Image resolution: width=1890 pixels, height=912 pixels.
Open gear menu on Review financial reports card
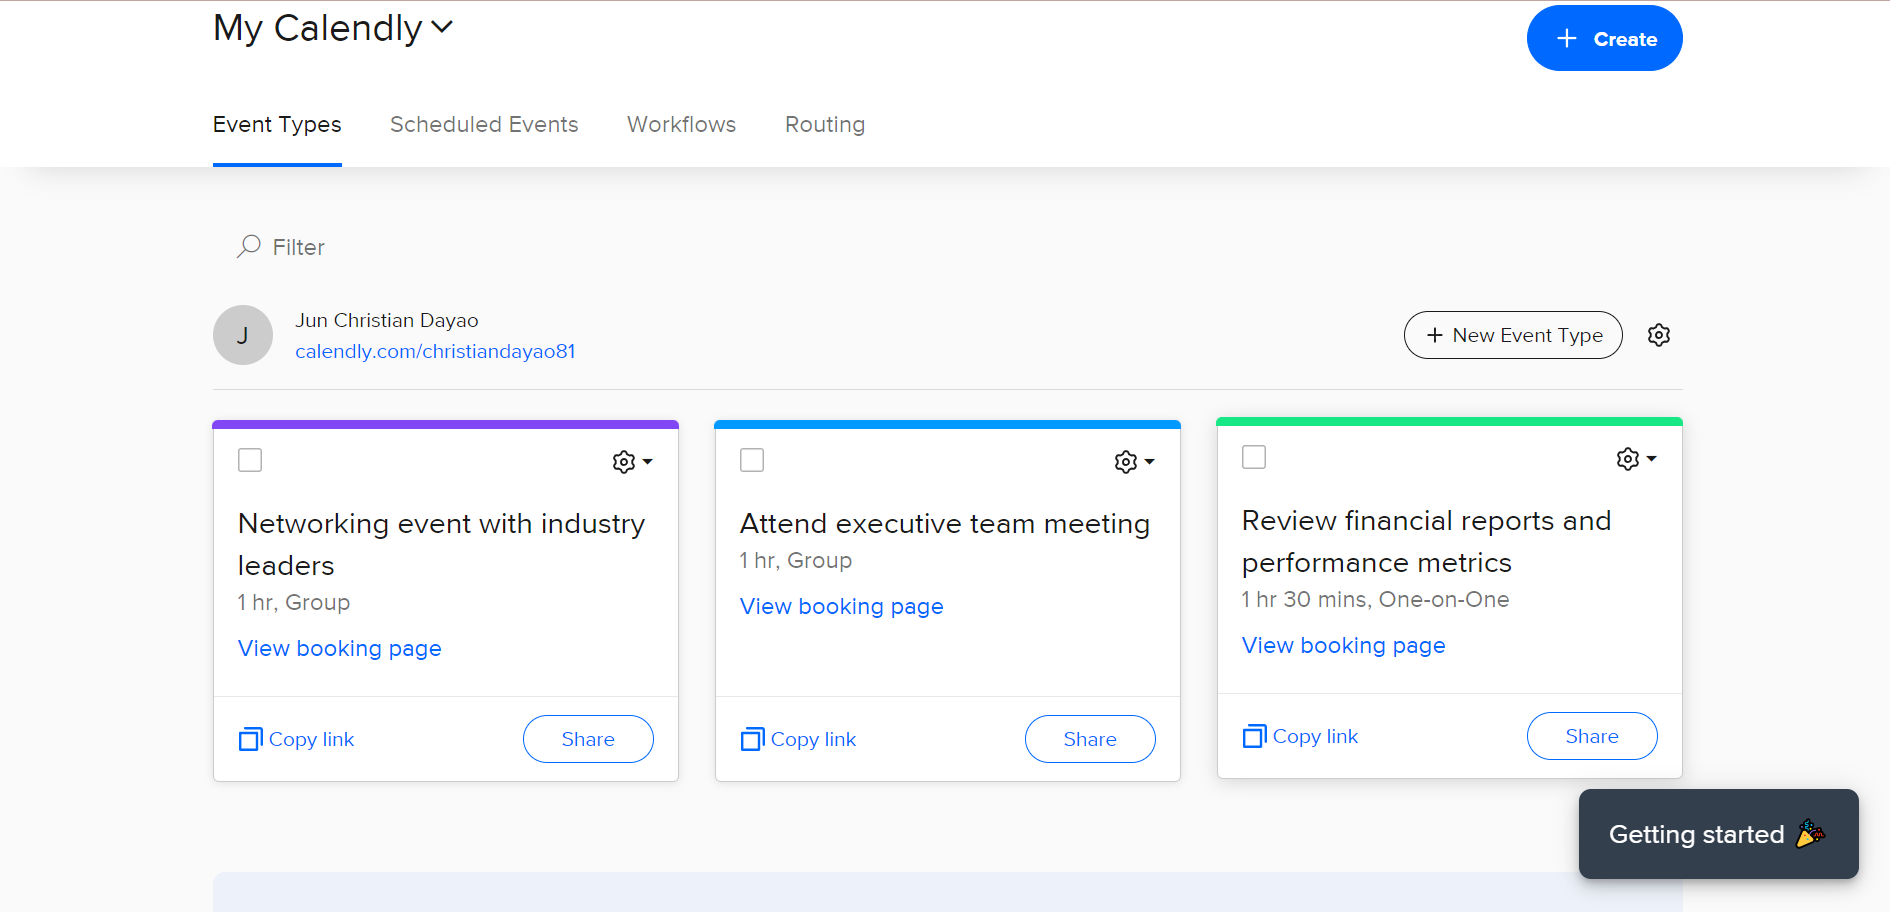click(x=1636, y=458)
